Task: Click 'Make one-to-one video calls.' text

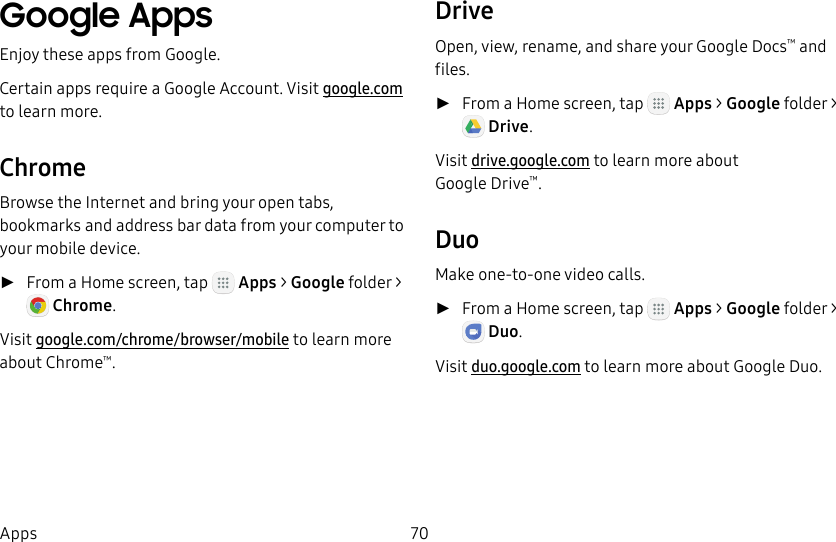Action: pos(540,274)
